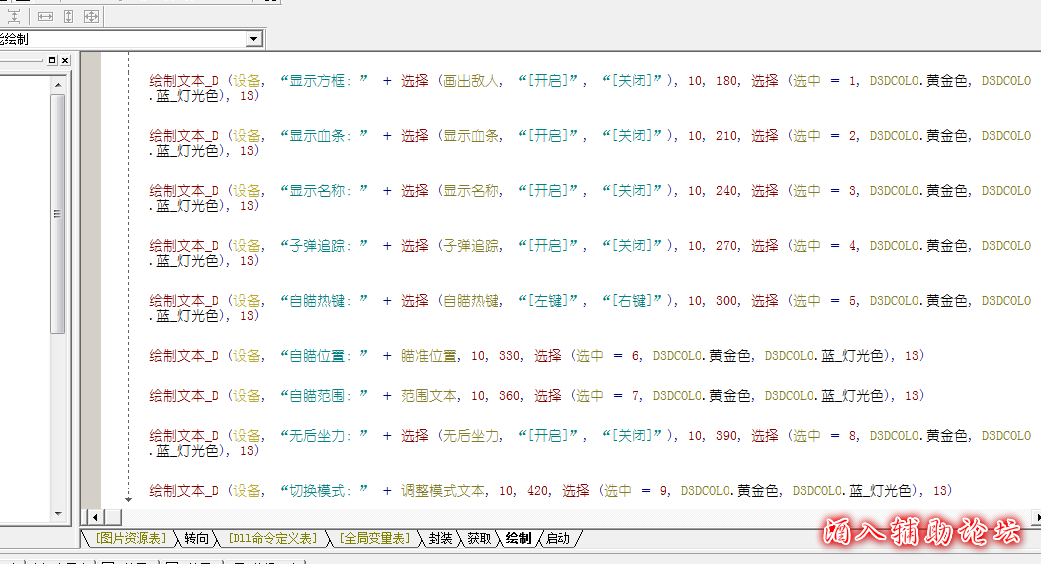Click the equal vertical spacing alignment icon
The image size is (1041, 564).
(x=15, y=16)
